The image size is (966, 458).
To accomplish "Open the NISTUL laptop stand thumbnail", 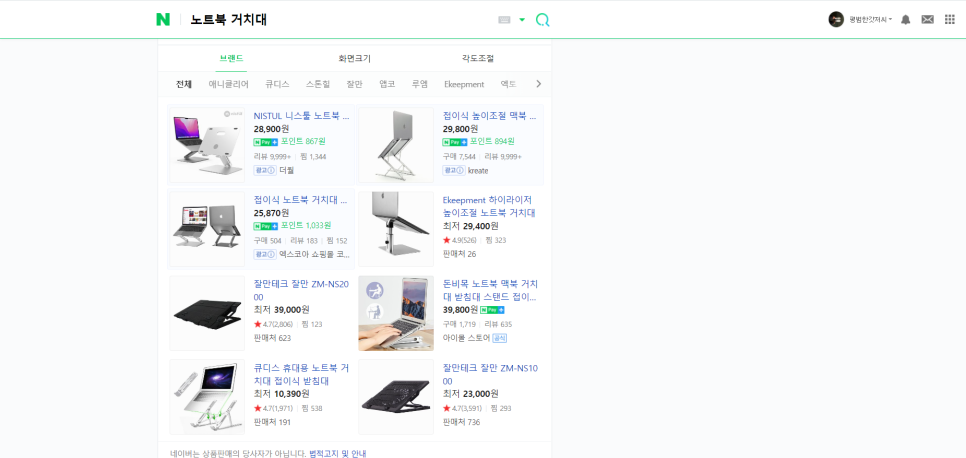I will (x=207, y=145).
